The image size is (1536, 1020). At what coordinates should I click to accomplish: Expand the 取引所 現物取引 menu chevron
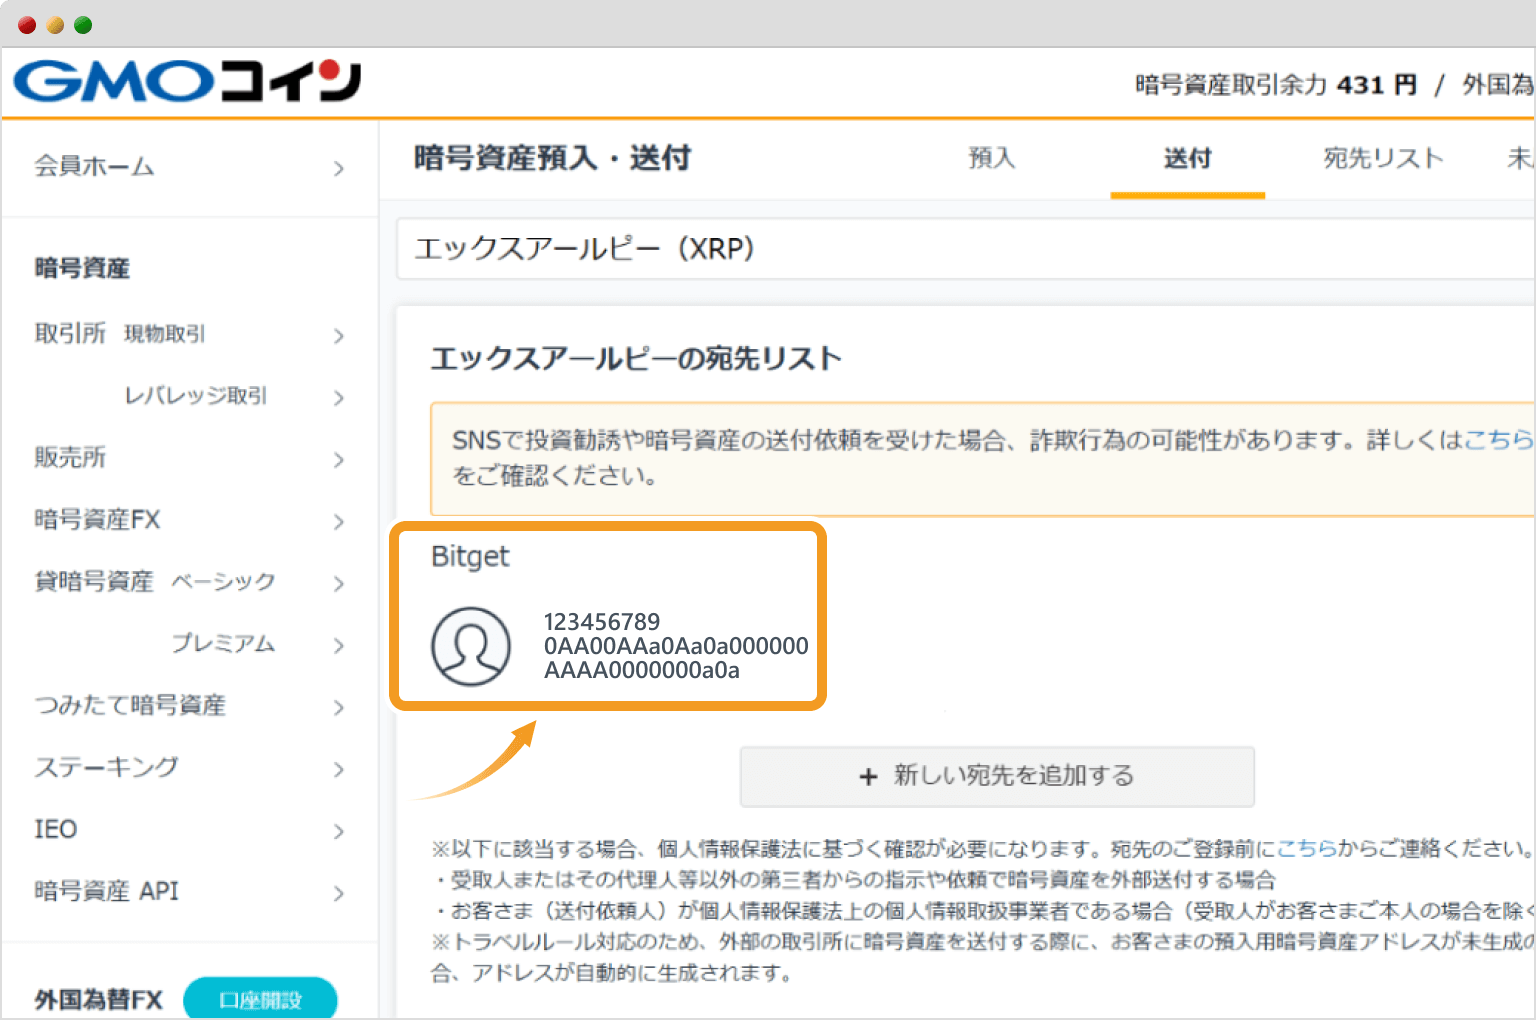pyautogui.click(x=339, y=336)
